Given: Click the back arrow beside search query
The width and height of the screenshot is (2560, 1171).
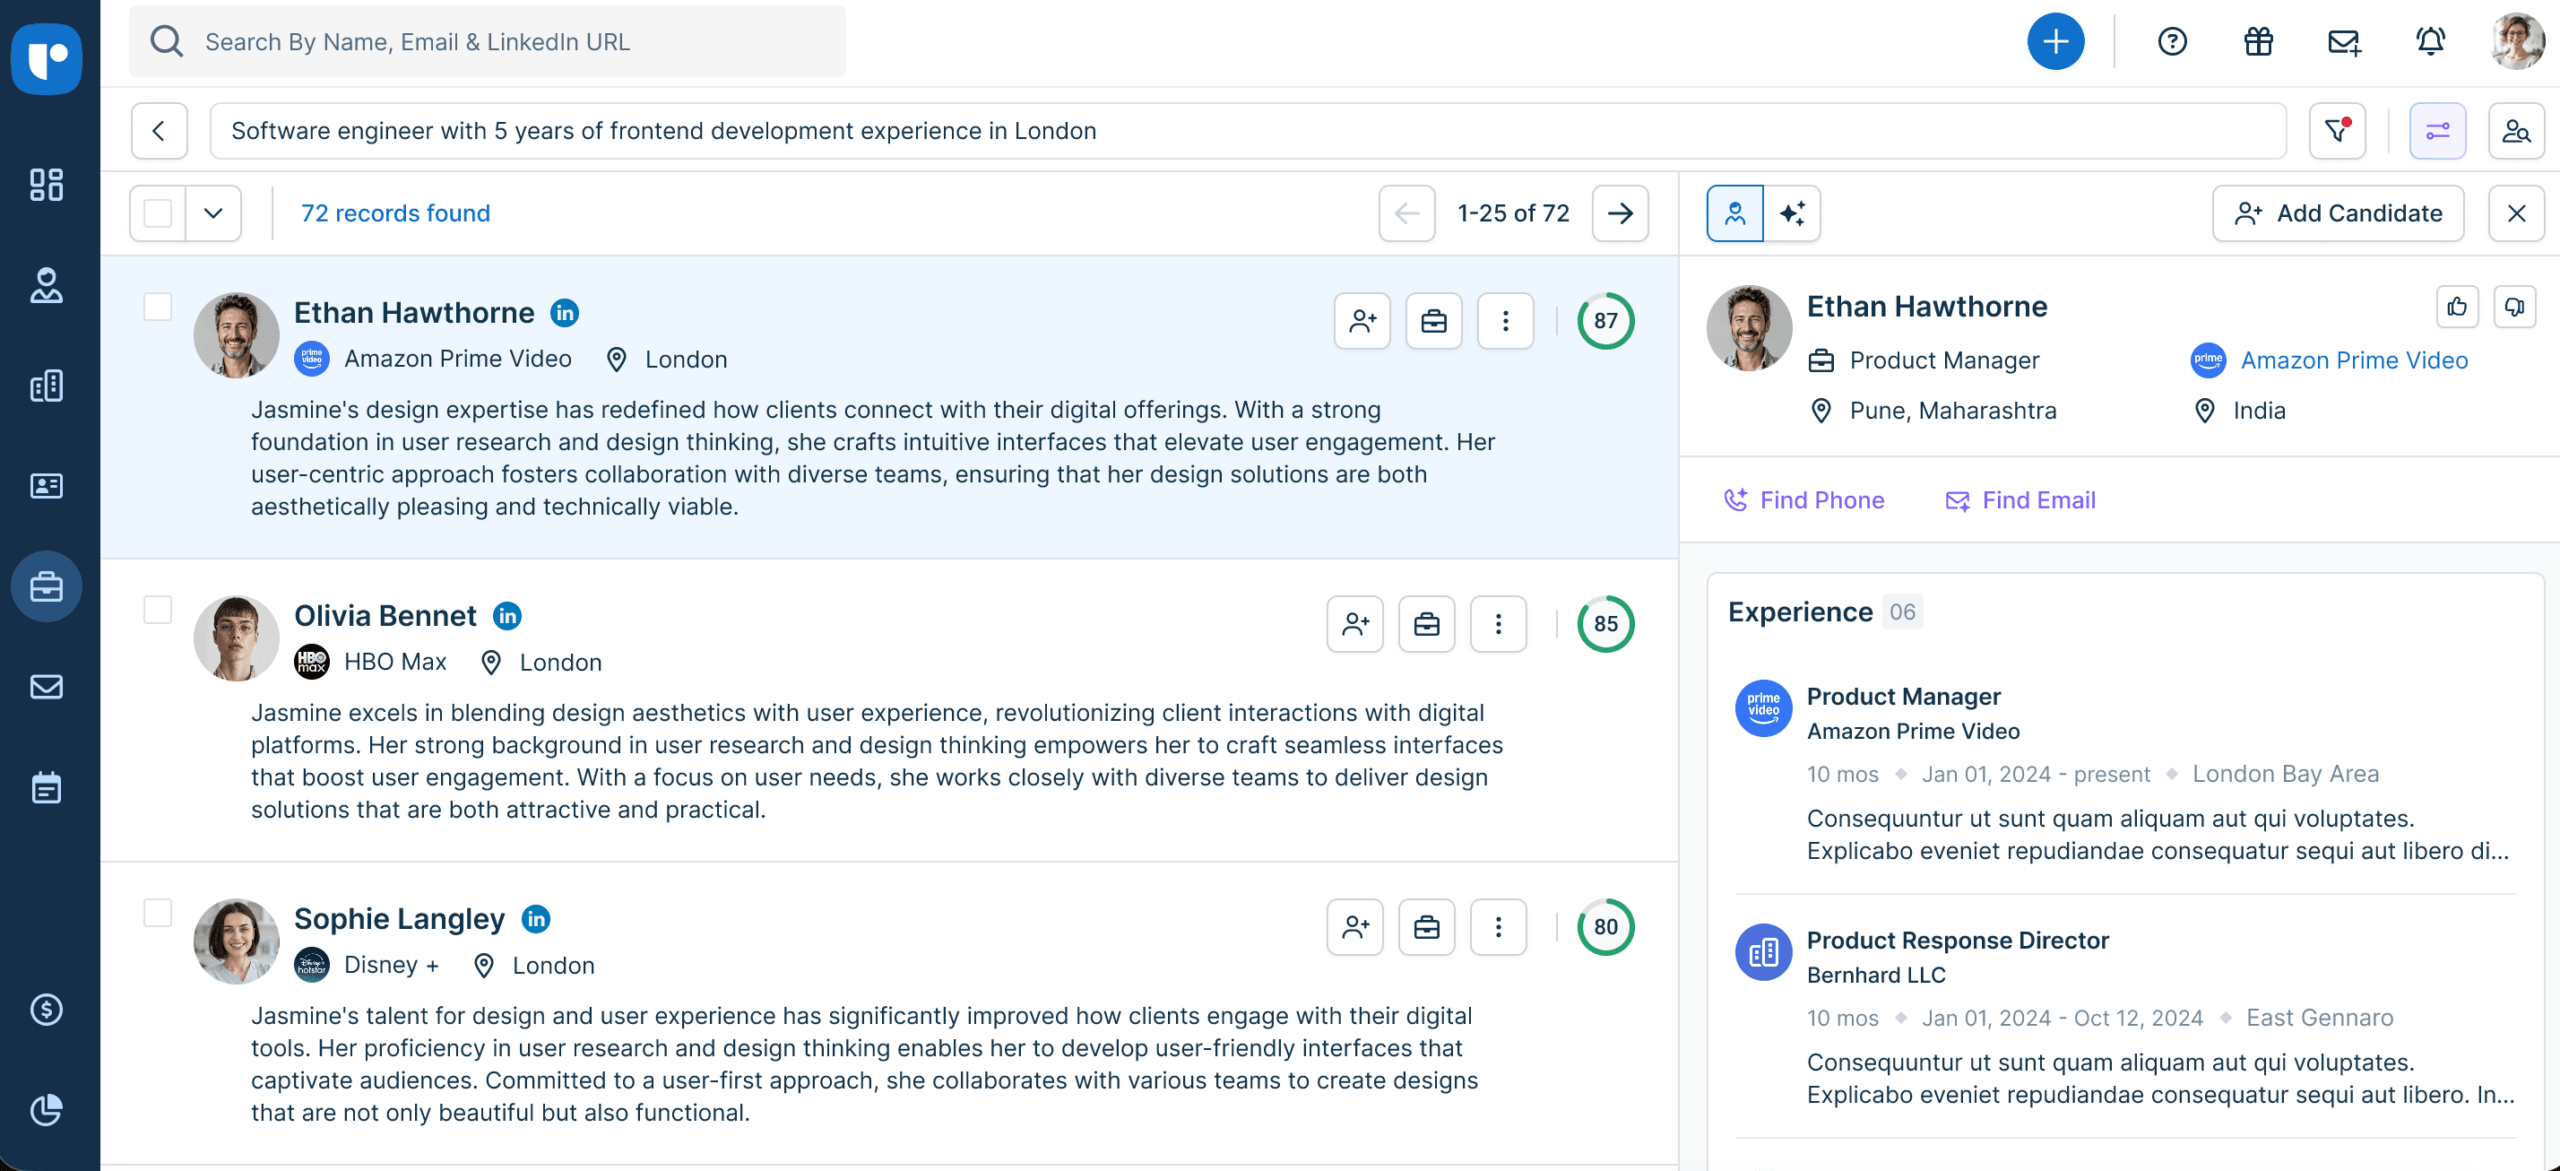Looking at the screenshot, I should click(x=159, y=131).
